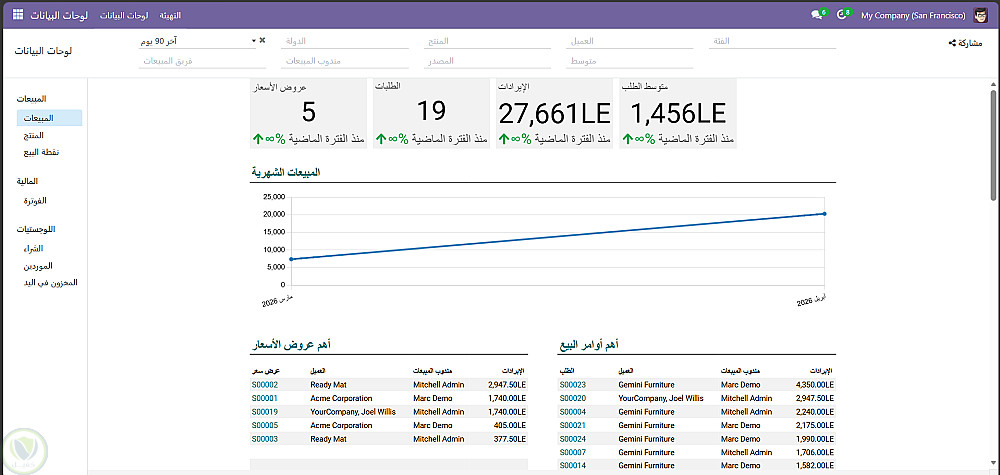The height and width of the screenshot is (475, 1000).
Task: Open the conversations chat bubble icon
Action: coord(816,15)
